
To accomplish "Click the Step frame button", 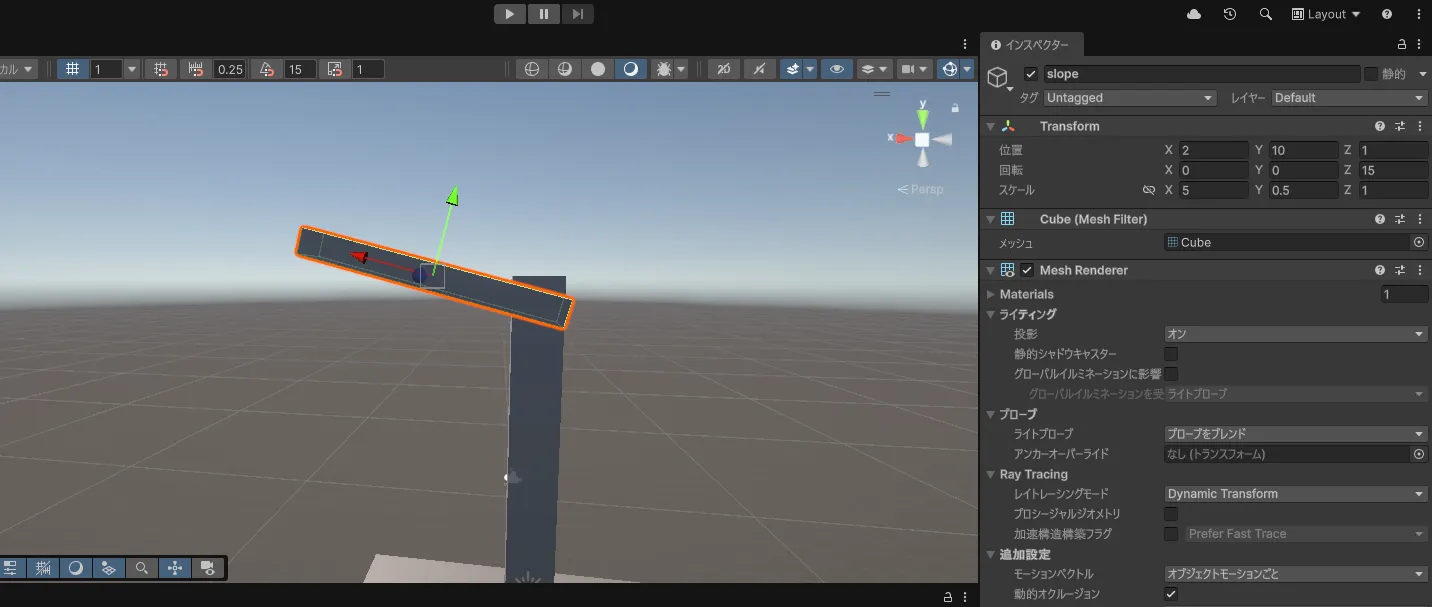I will pos(578,14).
